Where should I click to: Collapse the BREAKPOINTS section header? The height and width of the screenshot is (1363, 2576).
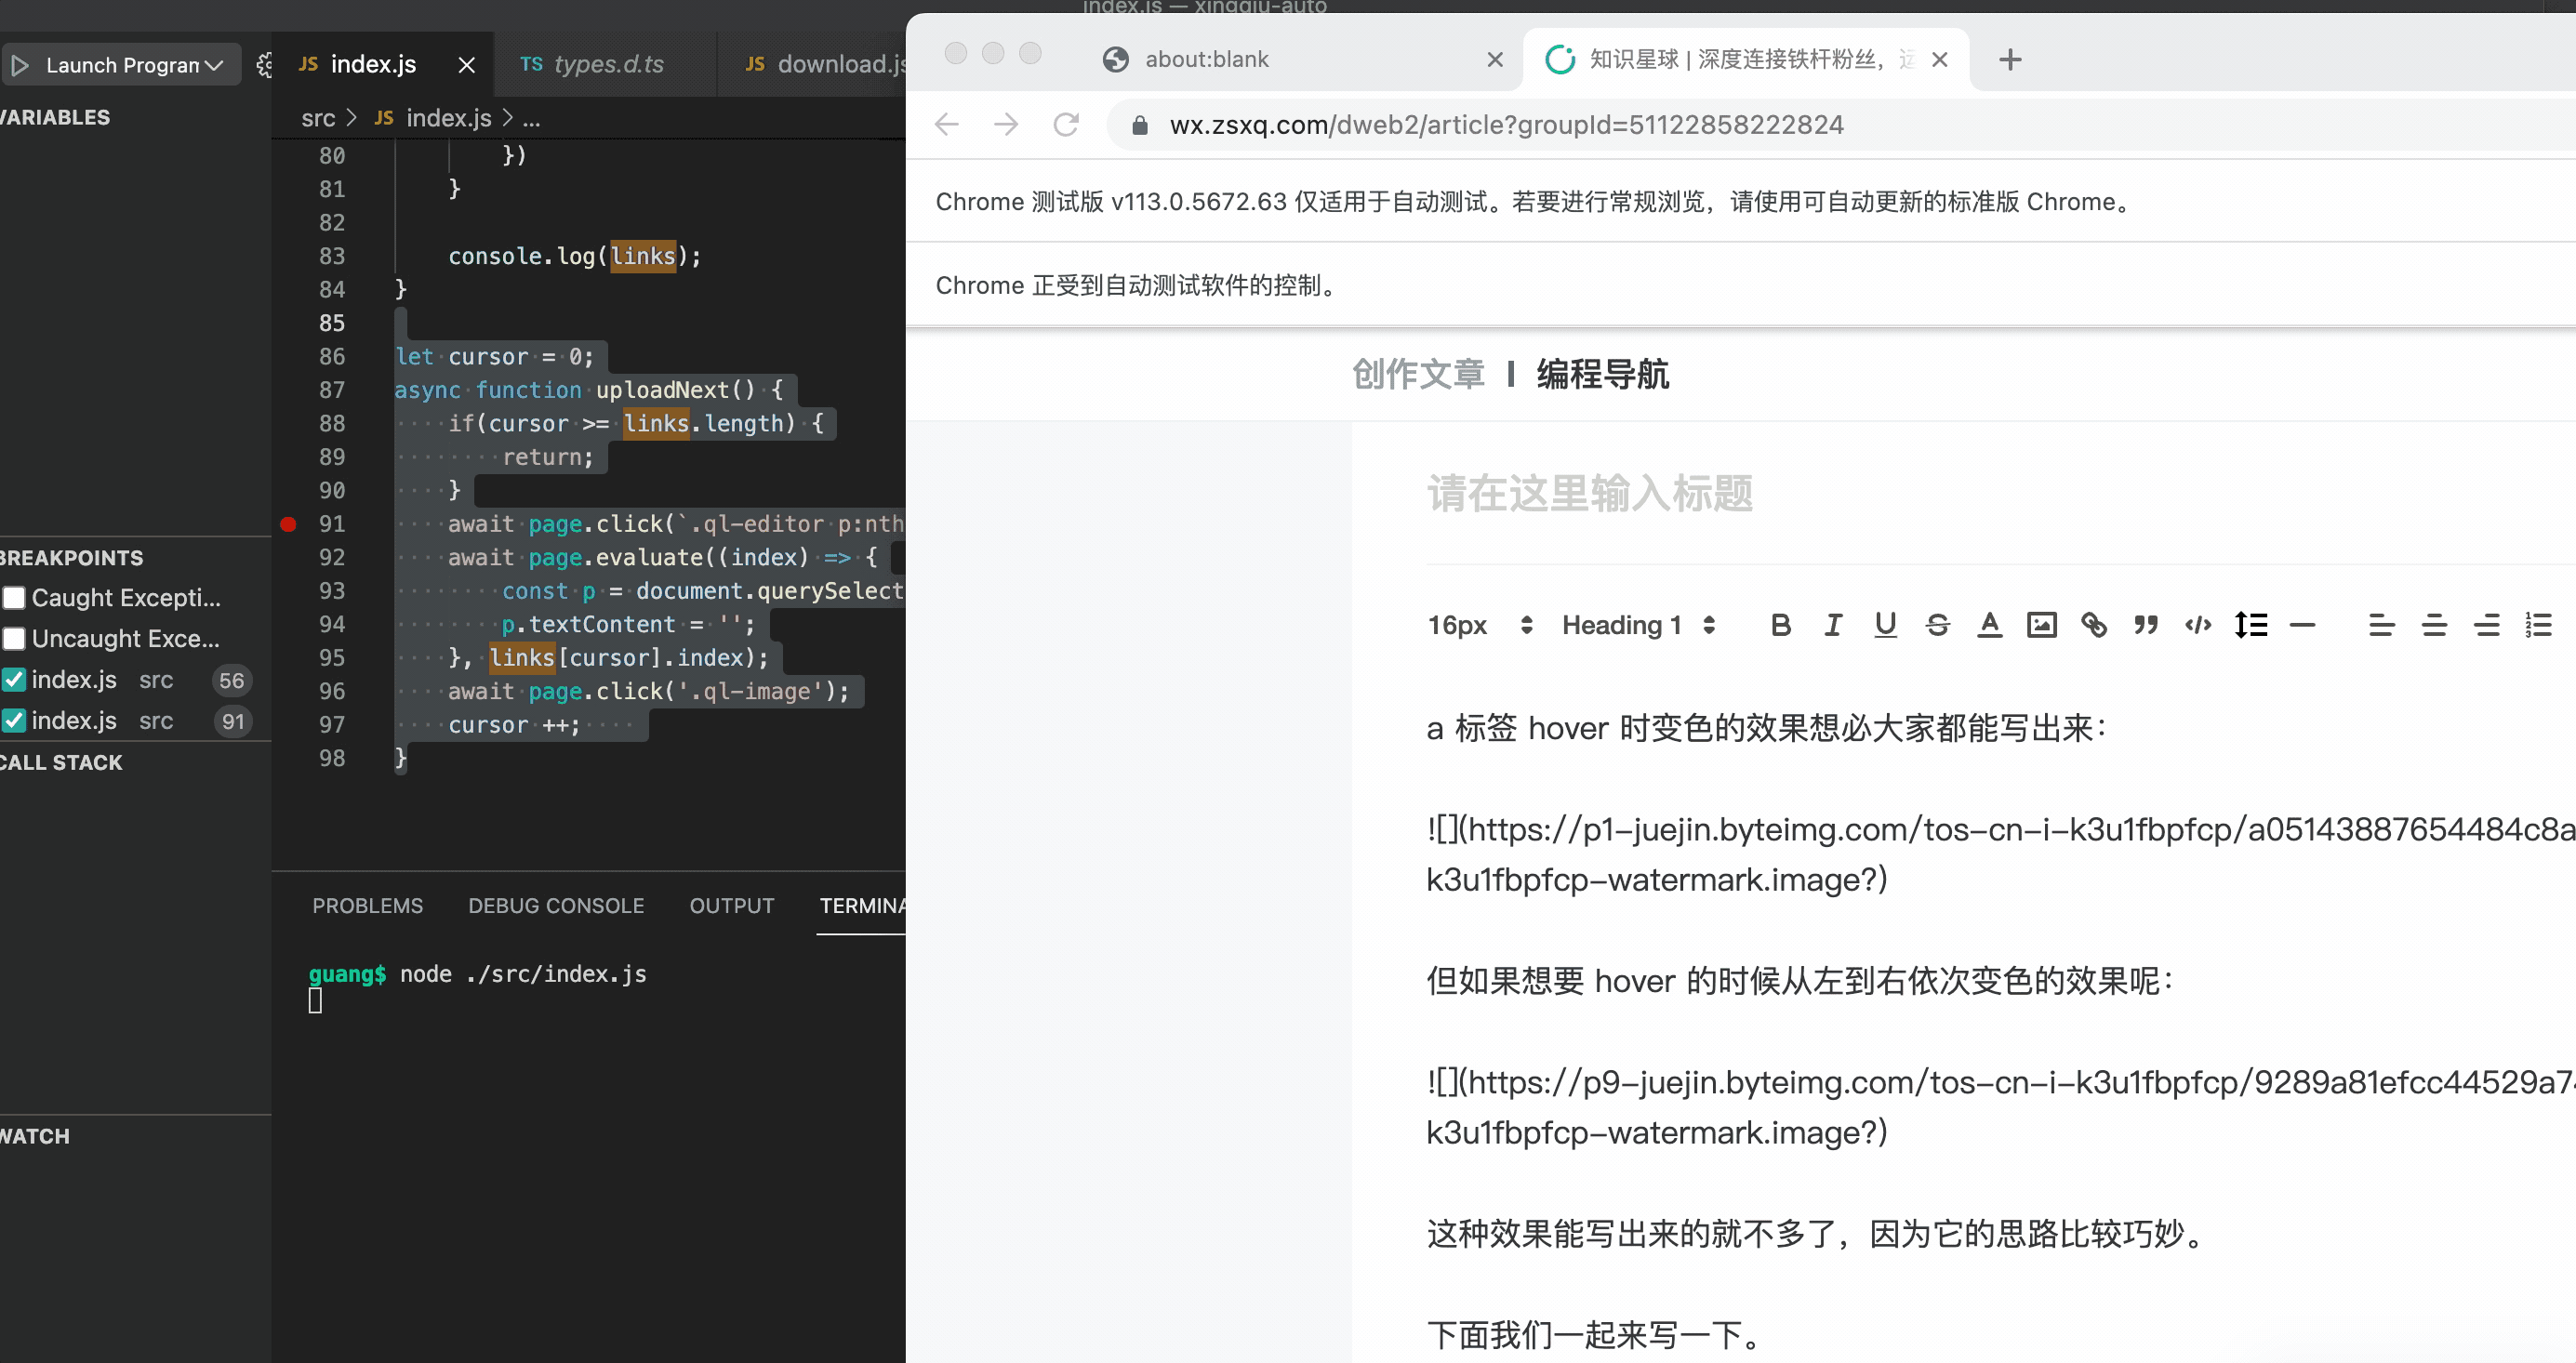72,558
